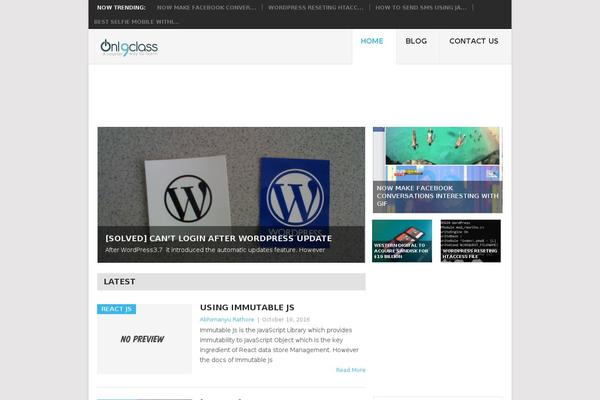Click excerpt After WordPress3.7 it introduced
This screenshot has width=600, height=400.
pos(215,250)
